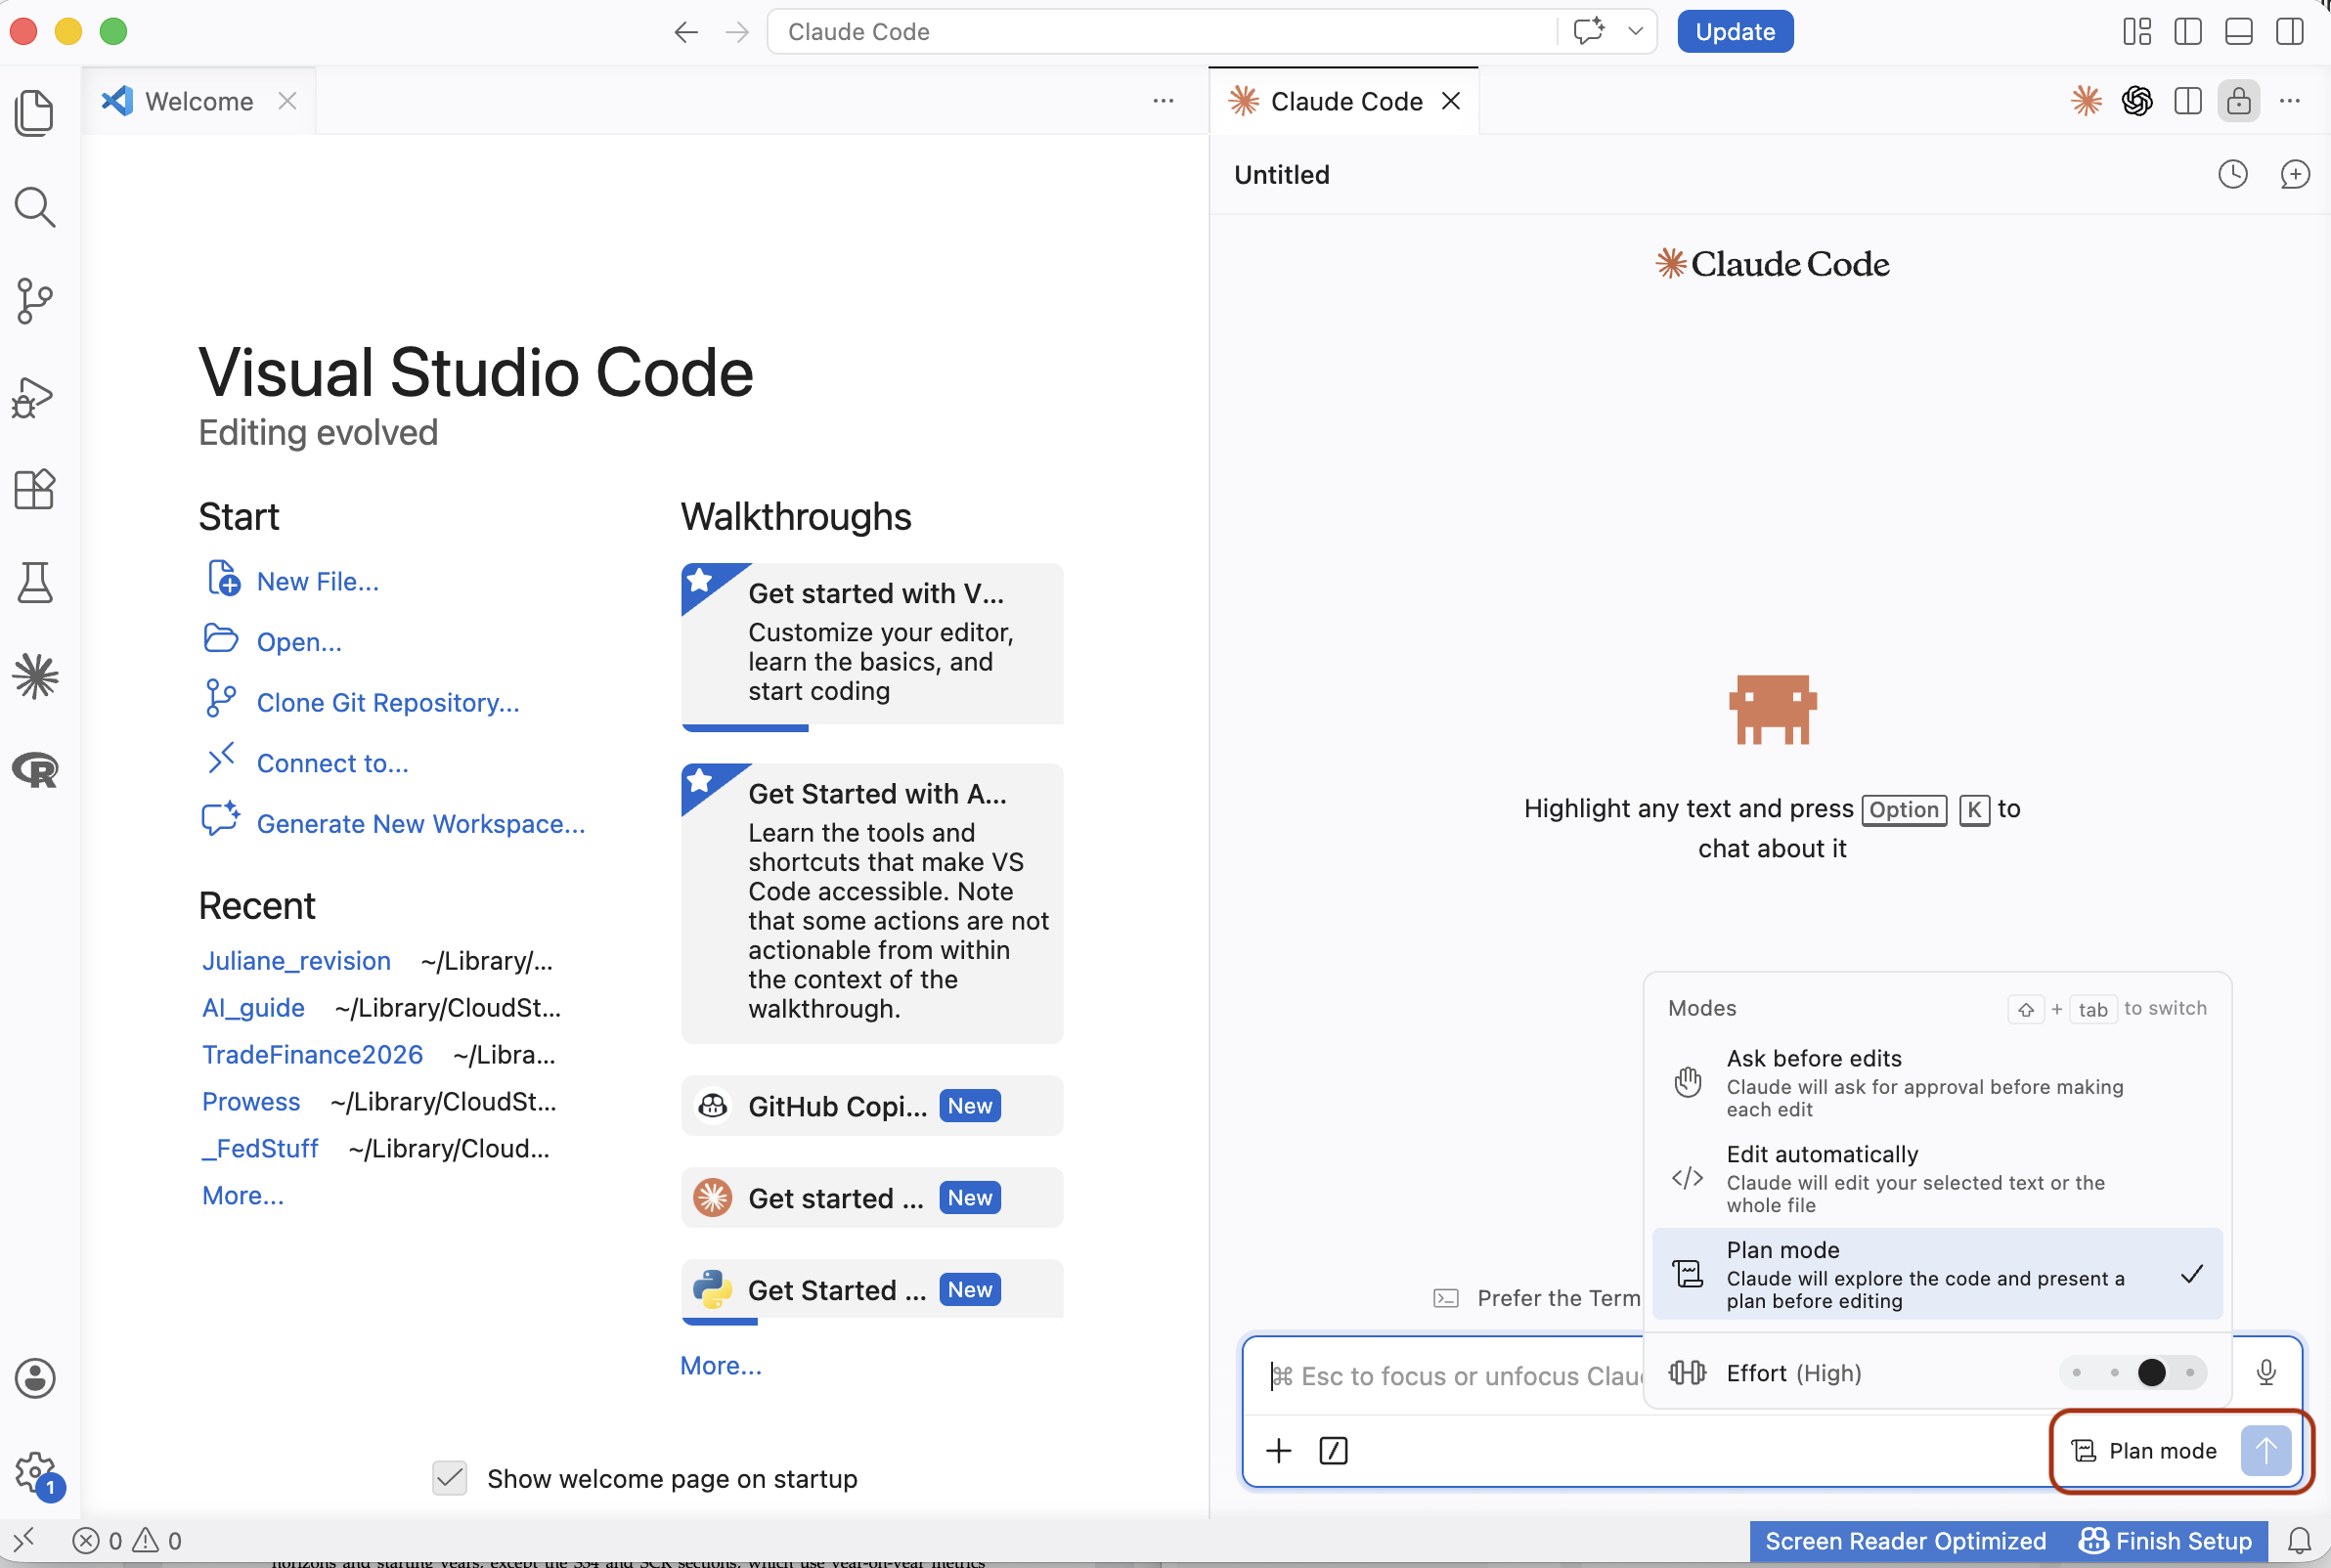The height and width of the screenshot is (1568, 2331).
Task: Send message with the arrow button
Action: (2265, 1451)
